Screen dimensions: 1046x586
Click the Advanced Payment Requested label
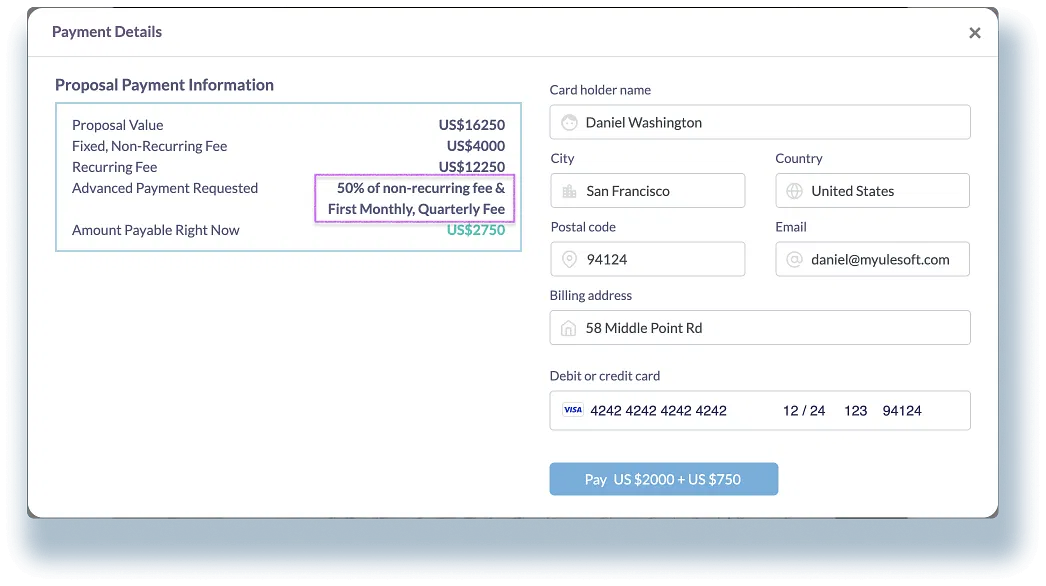click(x=165, y=188)
